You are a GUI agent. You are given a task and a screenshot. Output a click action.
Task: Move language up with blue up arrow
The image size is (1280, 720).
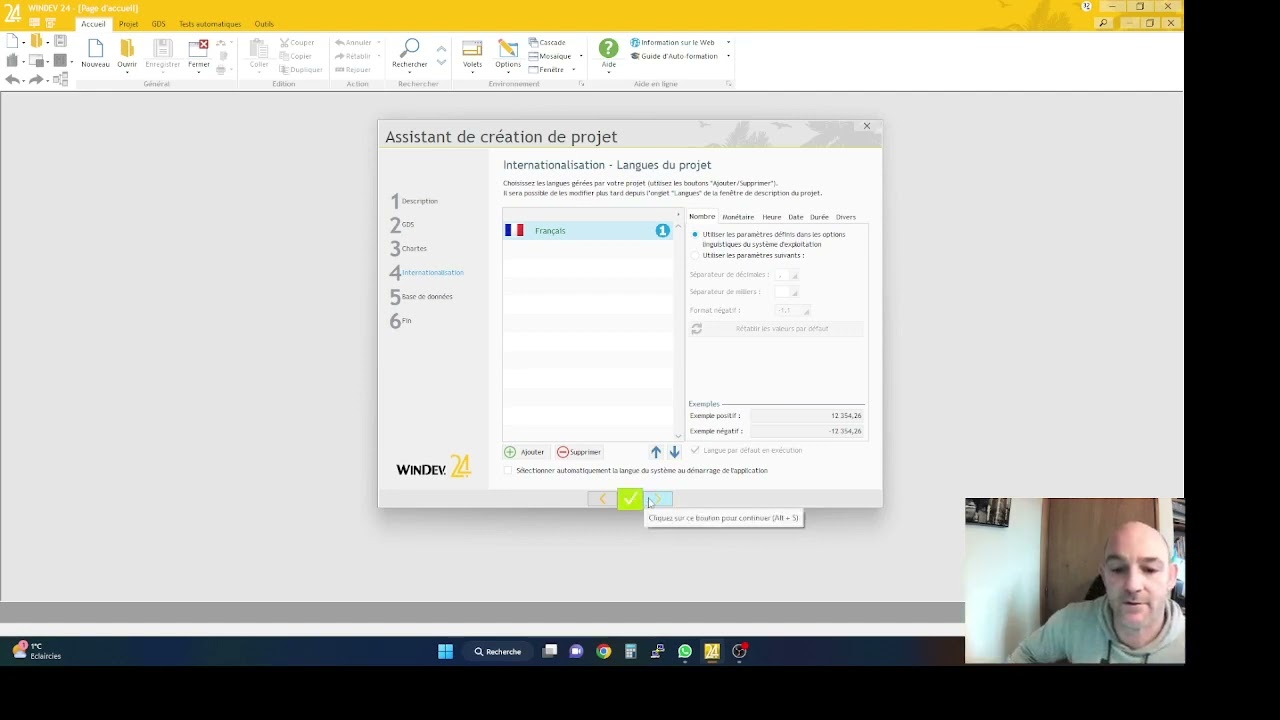coord(656,452)
